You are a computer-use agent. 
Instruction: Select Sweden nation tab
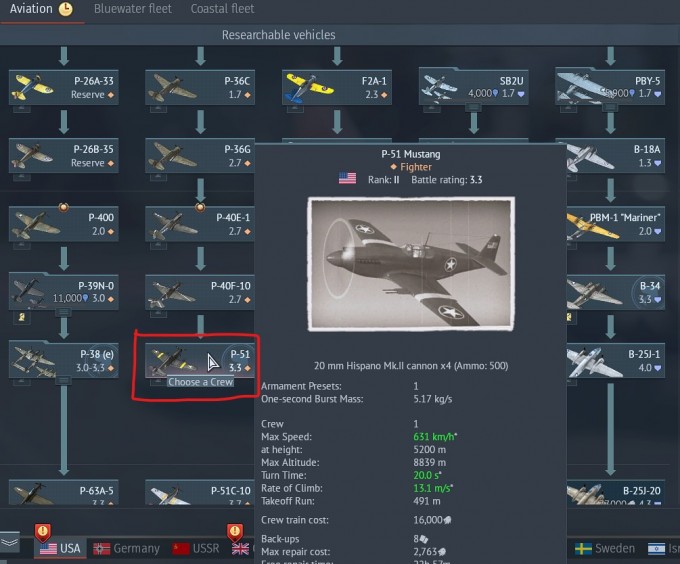pyautogui.click(x=604, y=548)
